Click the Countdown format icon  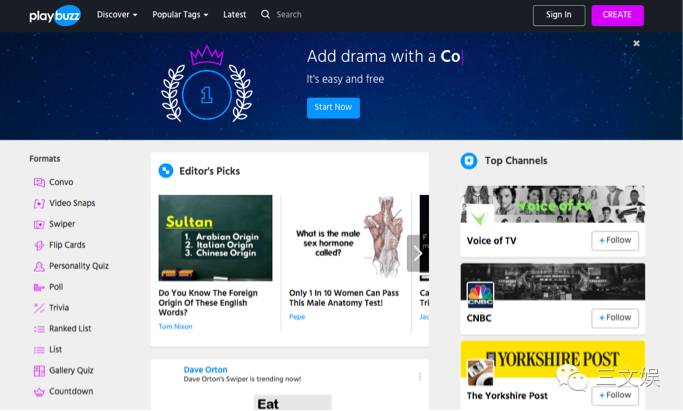point(39,391)
